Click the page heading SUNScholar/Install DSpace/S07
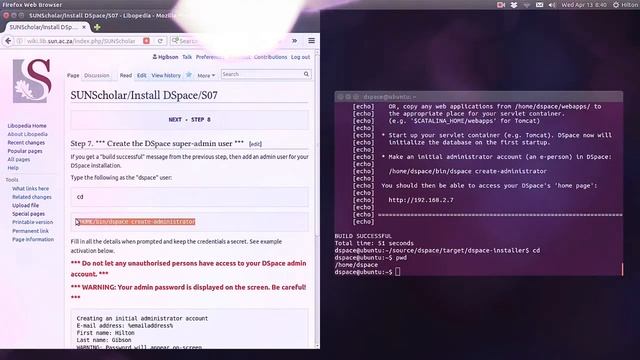 (144, 96)
